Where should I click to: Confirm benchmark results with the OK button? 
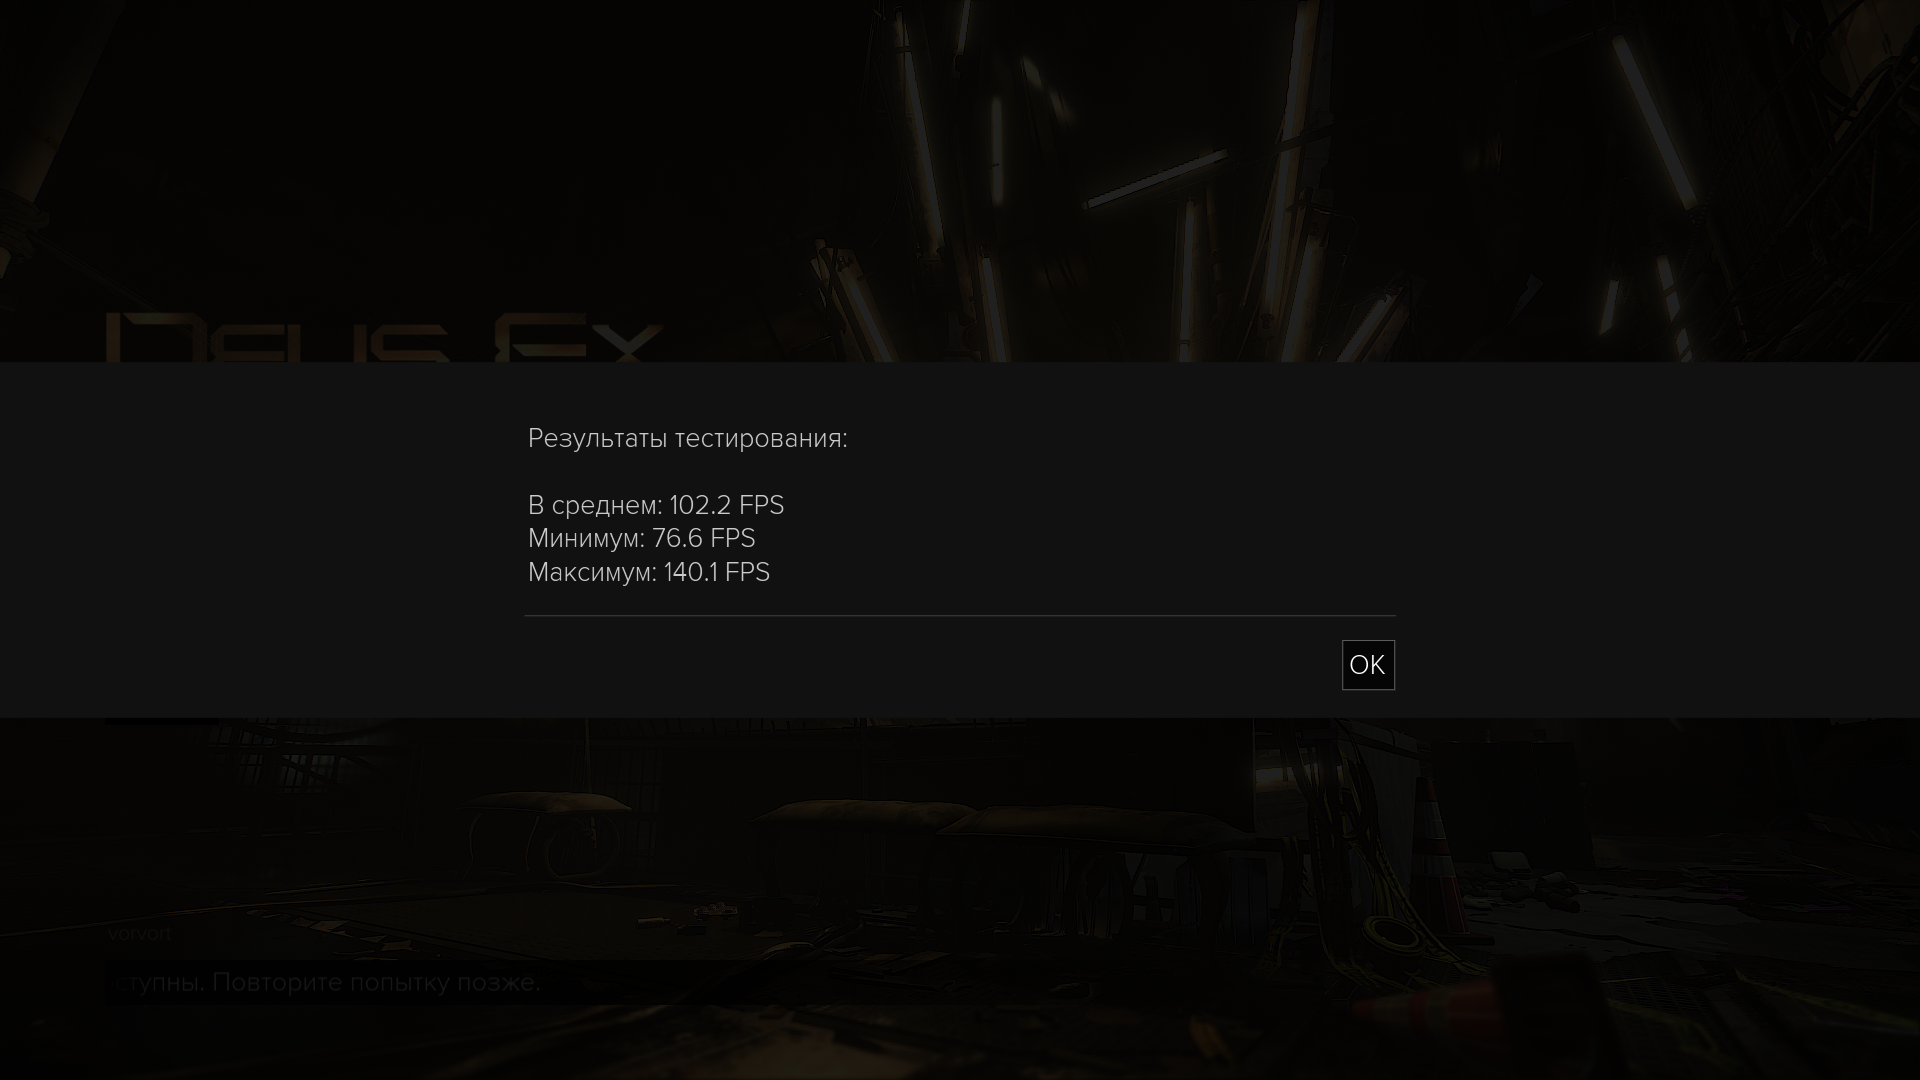(x=1367, y=665)
